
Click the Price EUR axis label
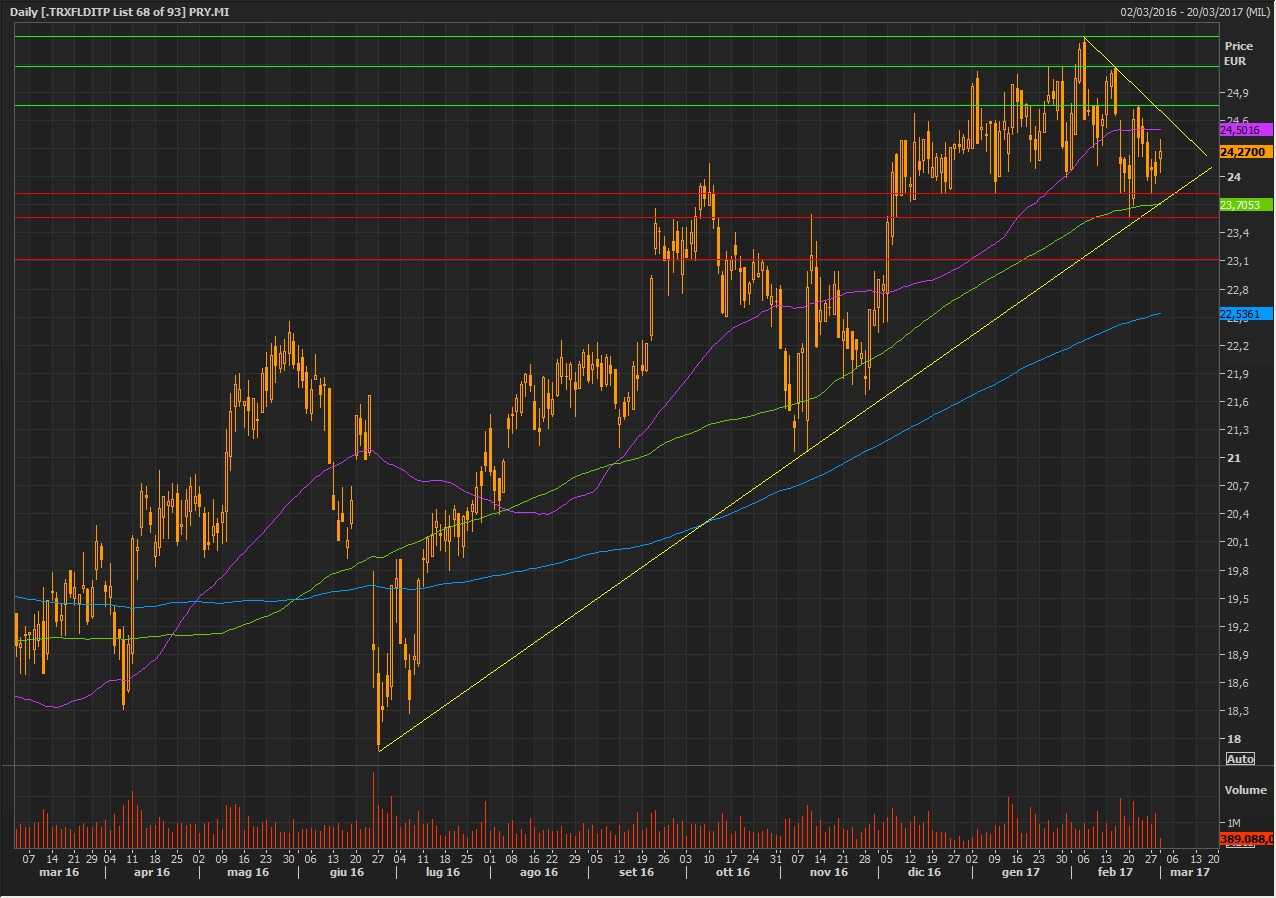click(x=1237, y=54)
